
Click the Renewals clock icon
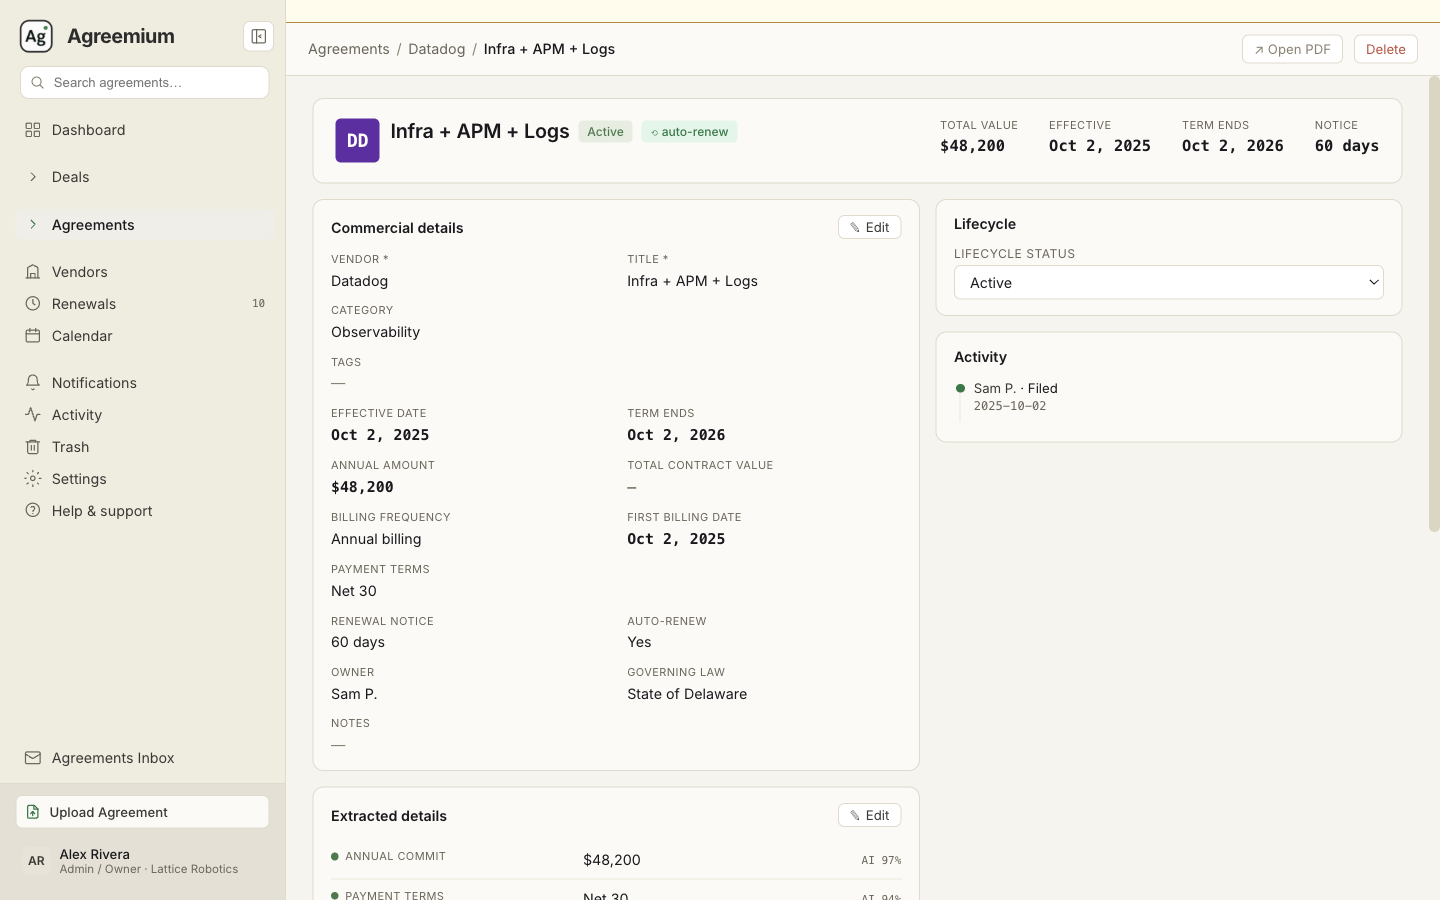33,304
